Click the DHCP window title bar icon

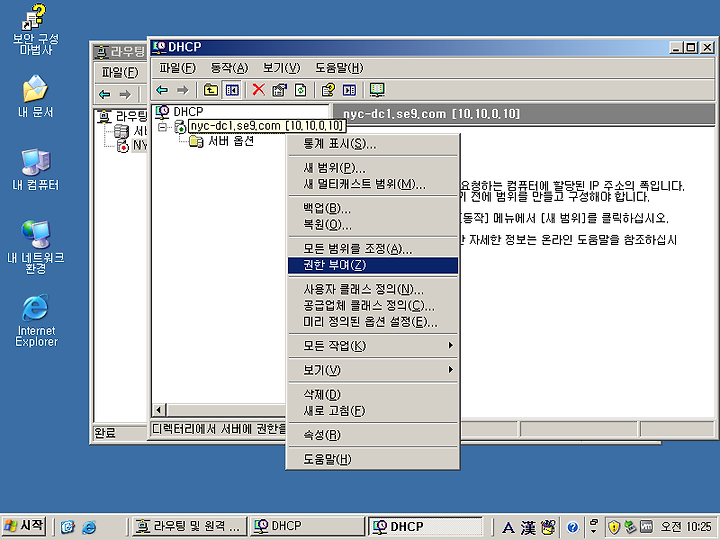tap(159, 47)
